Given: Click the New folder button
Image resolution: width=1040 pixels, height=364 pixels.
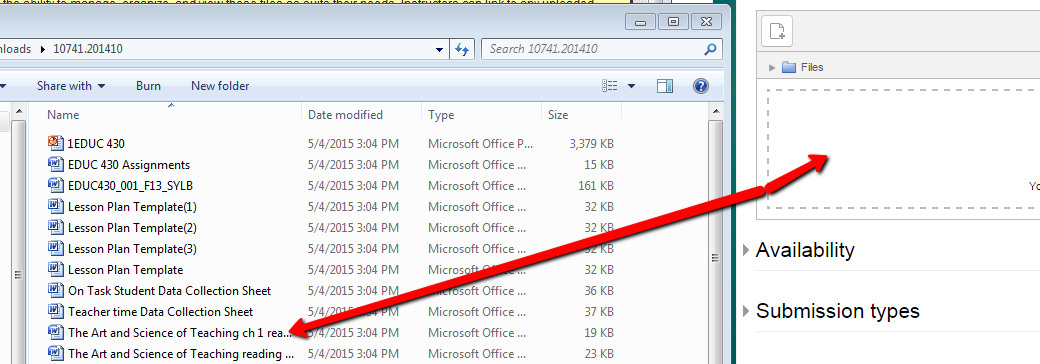Looking at the screenshot, I should click(220, 86).
